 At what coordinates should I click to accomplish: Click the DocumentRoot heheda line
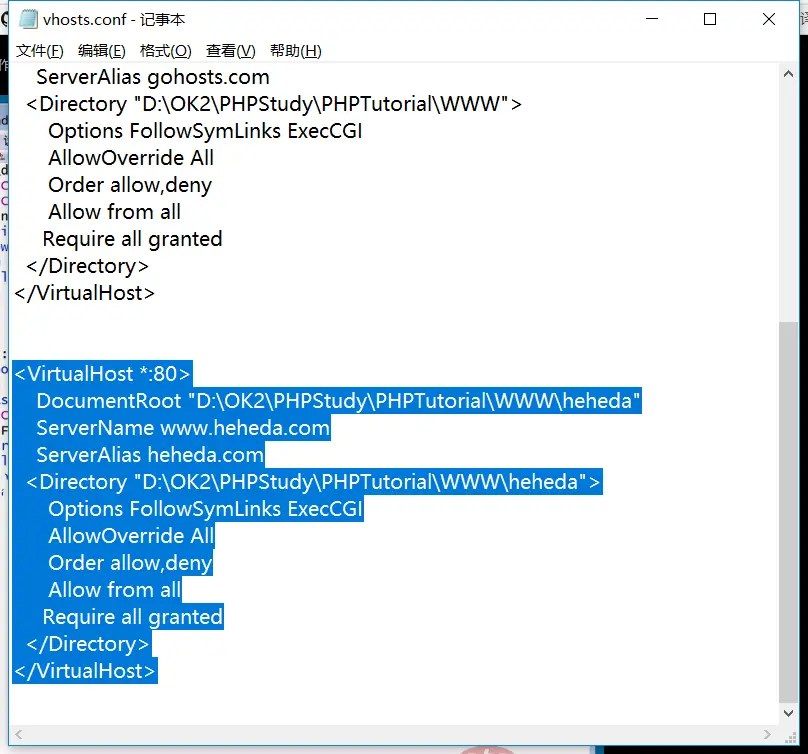[338, 400]
